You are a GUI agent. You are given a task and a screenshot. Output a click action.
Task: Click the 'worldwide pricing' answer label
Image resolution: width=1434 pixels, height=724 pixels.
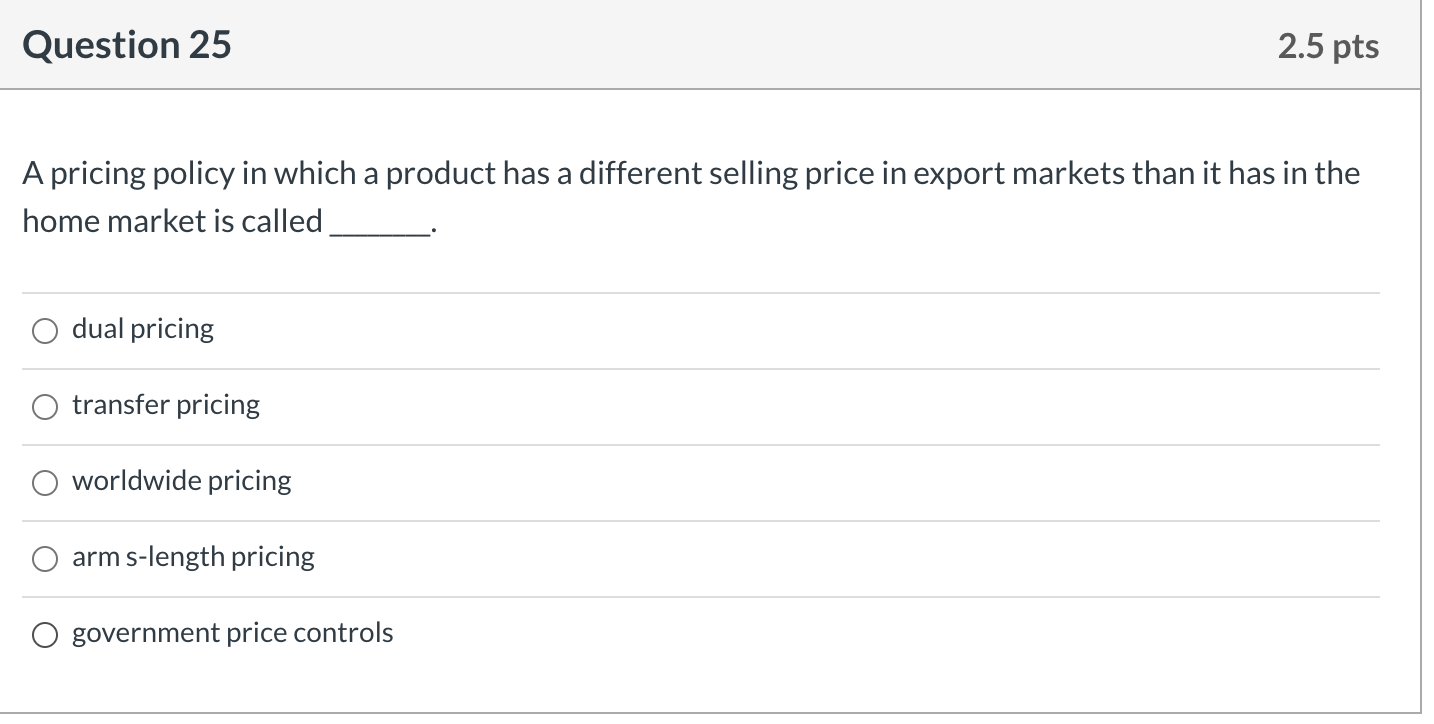[x=181, y=481]
